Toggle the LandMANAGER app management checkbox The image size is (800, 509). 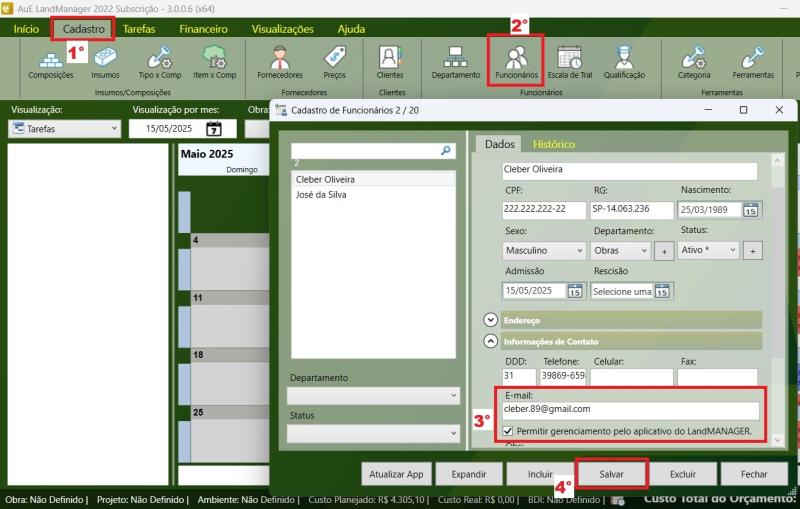509,431
